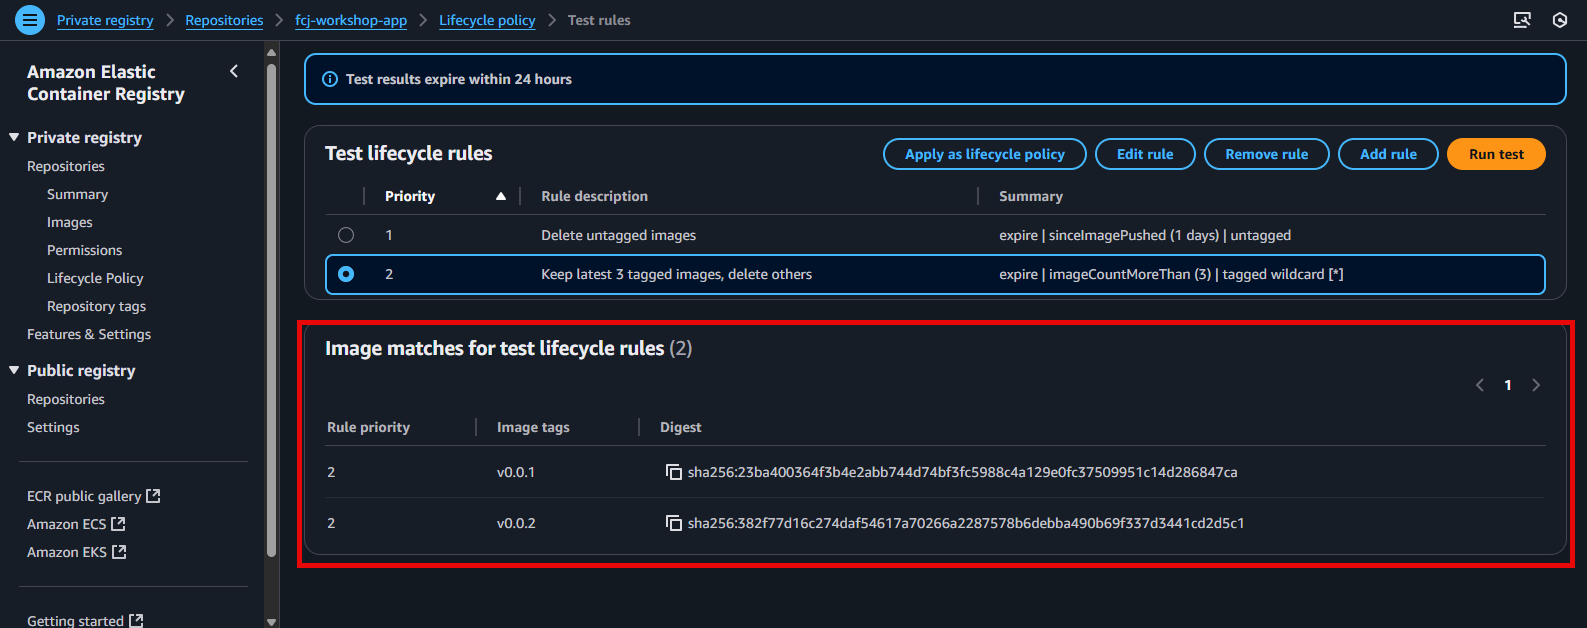The width and height of the screenshot is (1587, 628).
Task: Click Image tags column header
Action: pos(533,427)
